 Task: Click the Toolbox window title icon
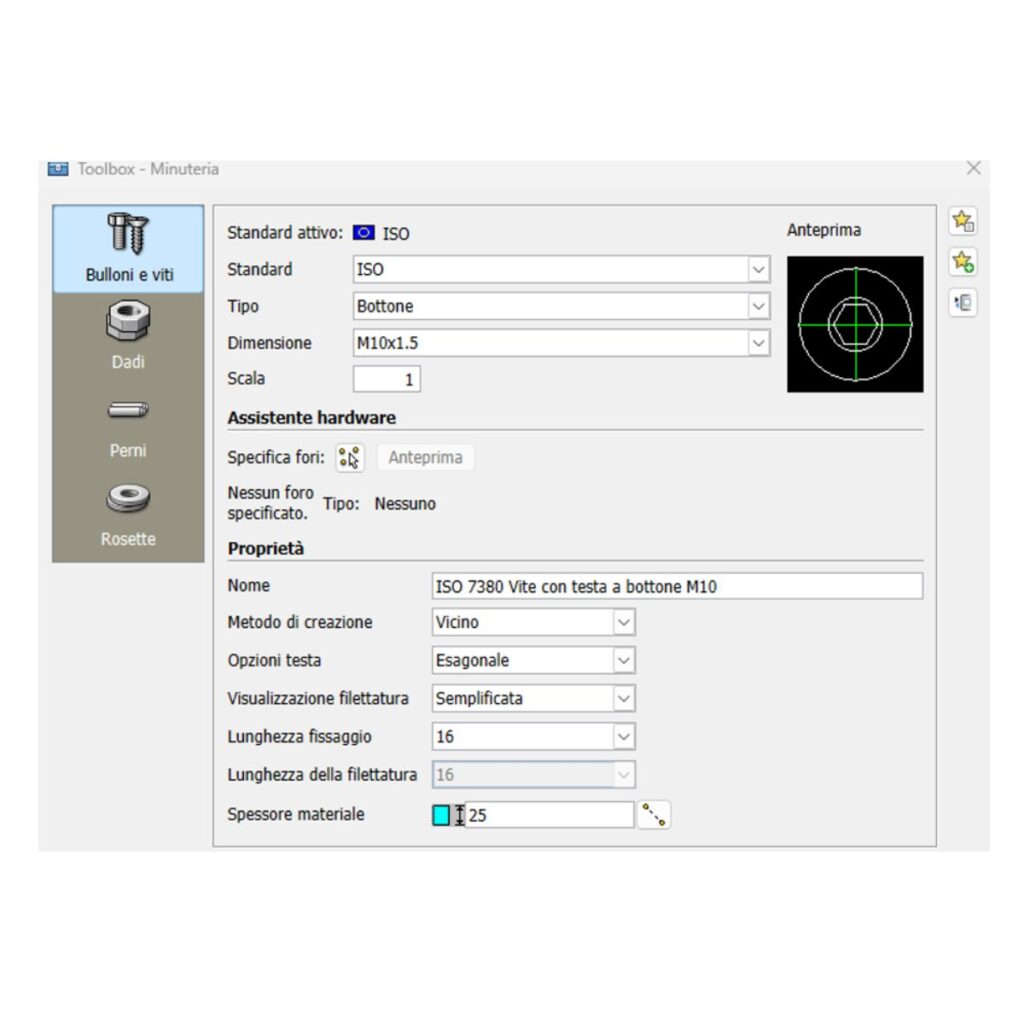(58, 168)
